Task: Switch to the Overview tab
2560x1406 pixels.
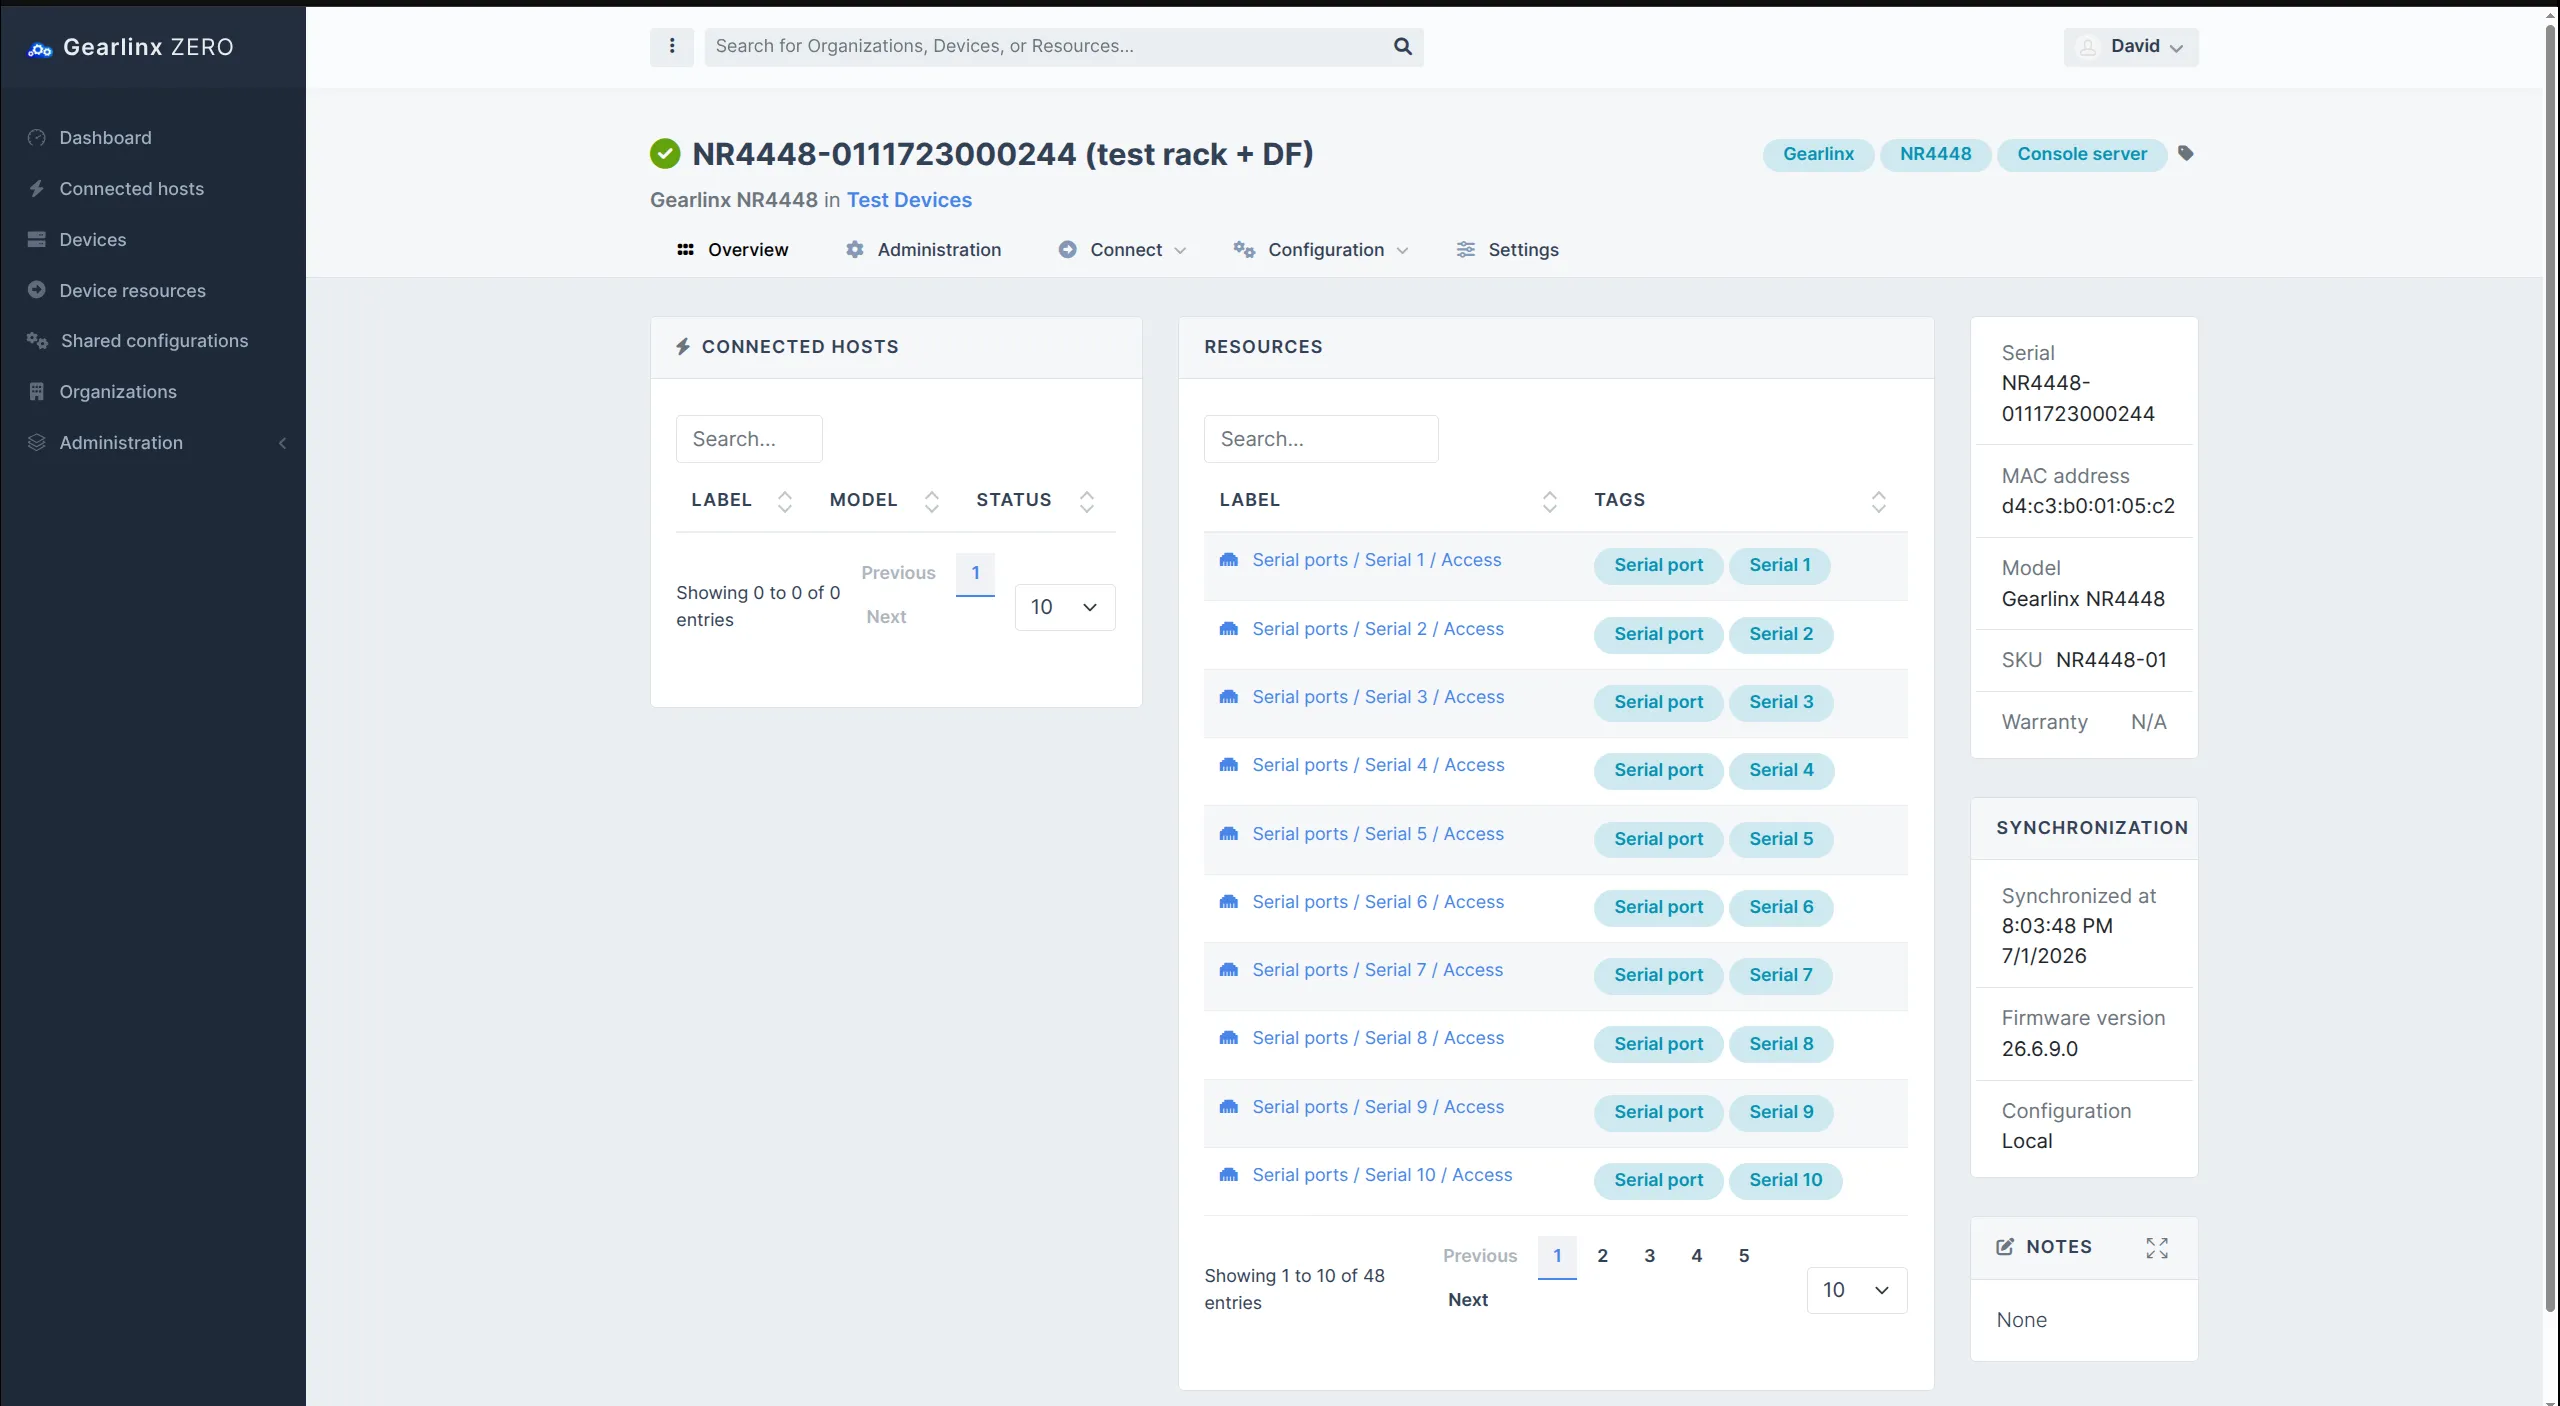Action: pos(733,250)
